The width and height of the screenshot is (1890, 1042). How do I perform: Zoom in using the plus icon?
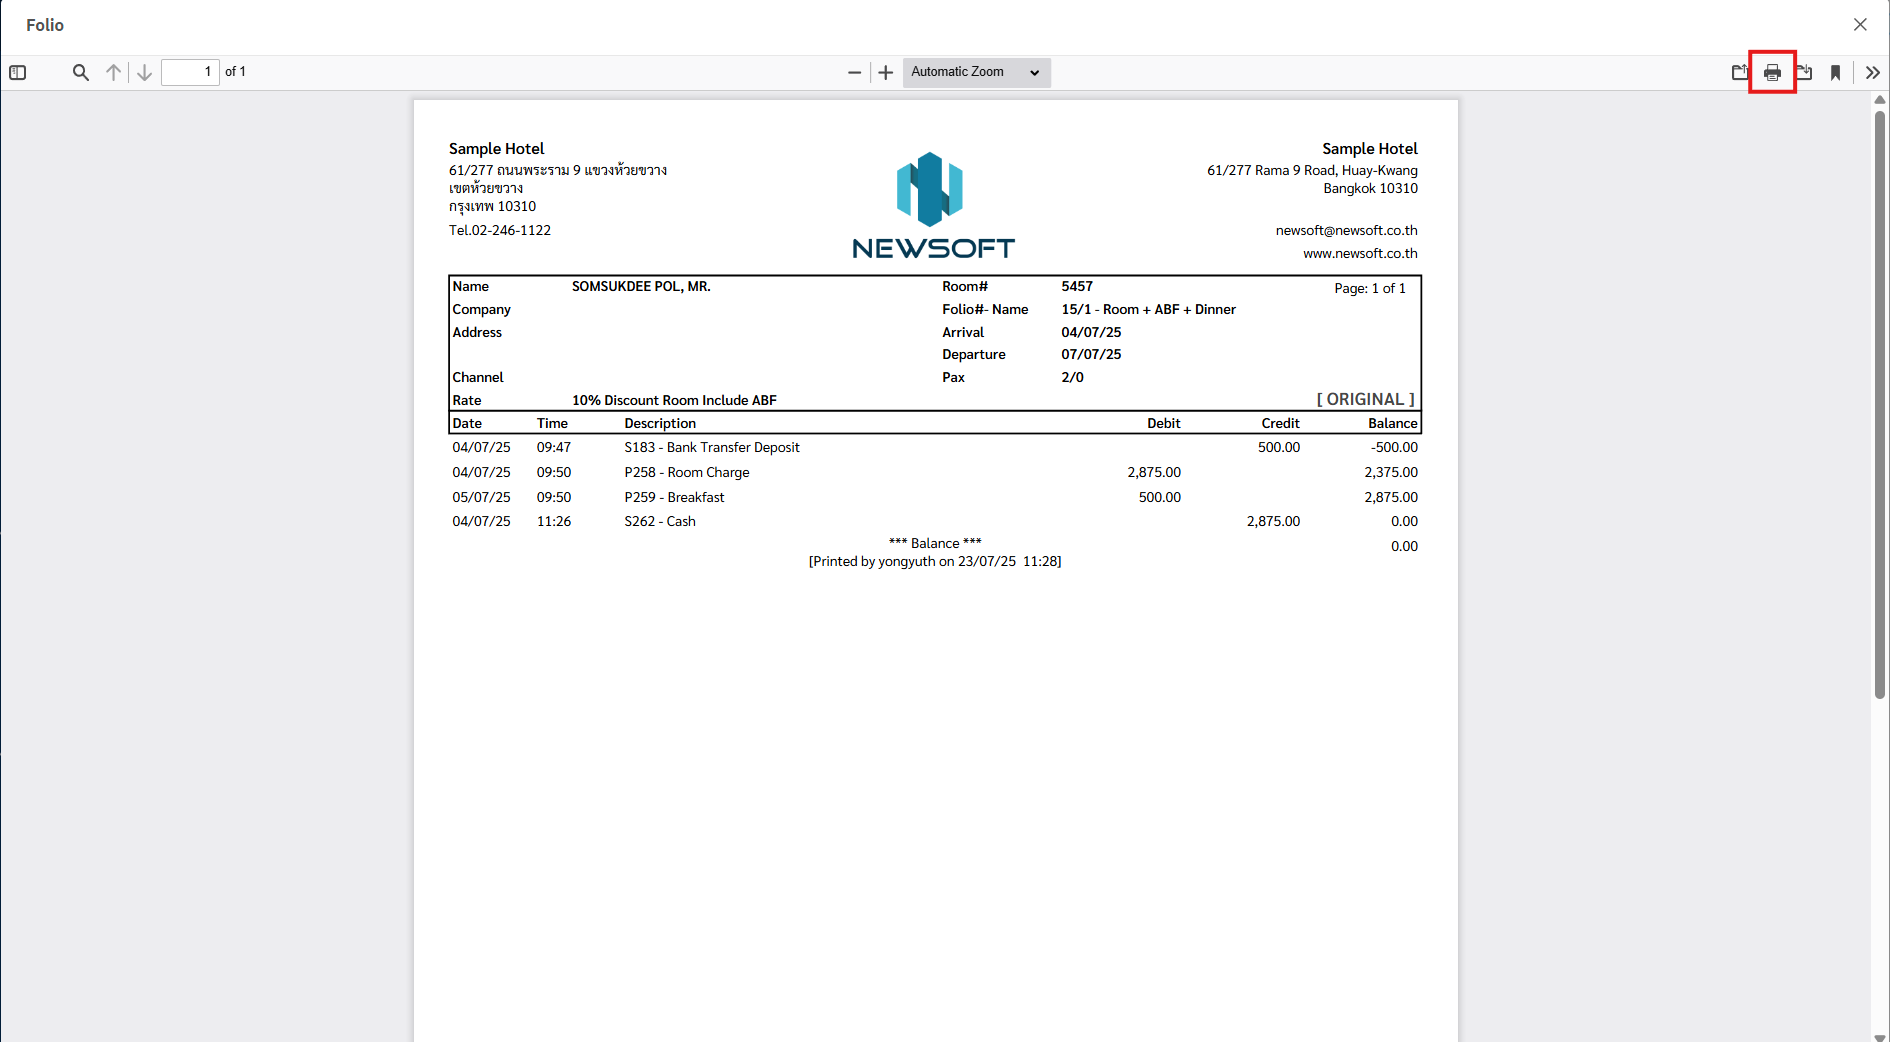click(x=886, y=73)
